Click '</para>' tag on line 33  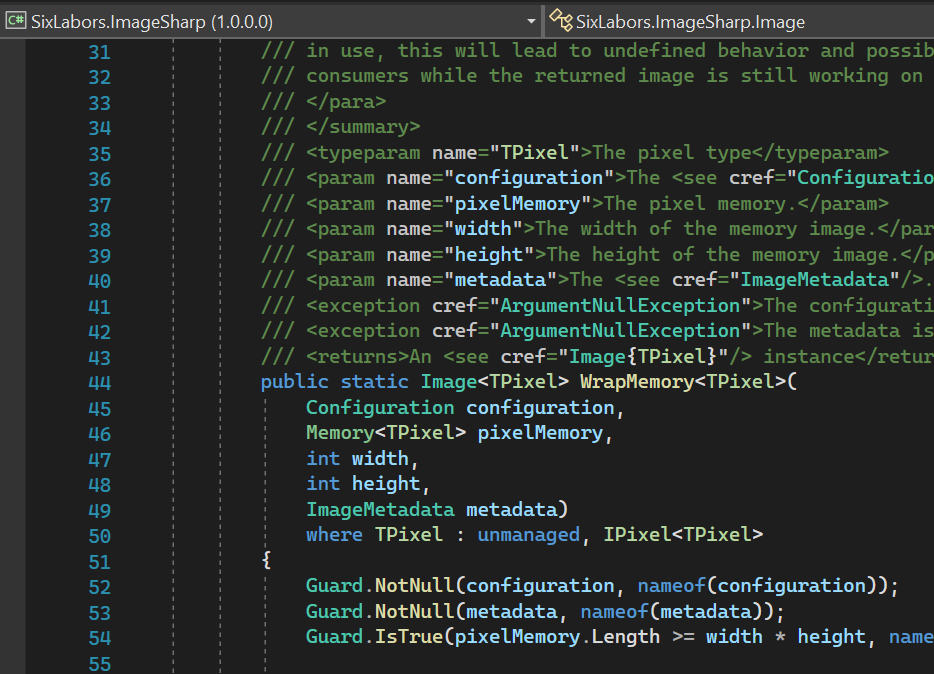346,102
